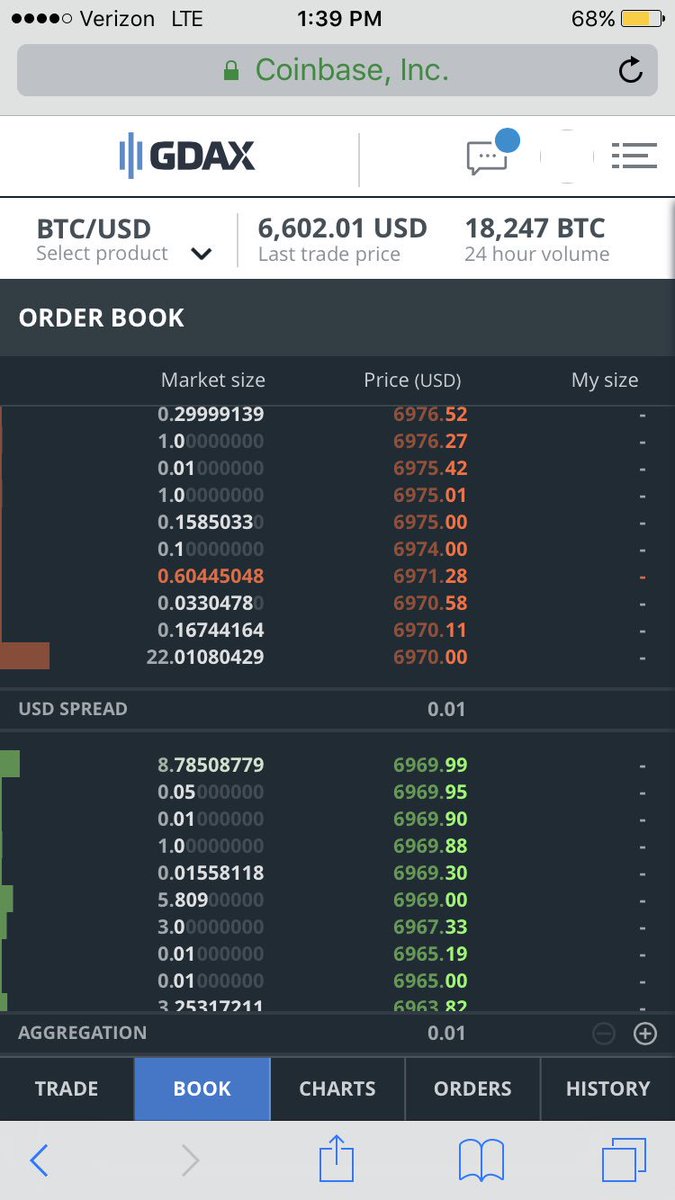Viewport: 675px width, 1200px height.
Task: Select the 6970.00 sell price
Action: coord(430,657)
